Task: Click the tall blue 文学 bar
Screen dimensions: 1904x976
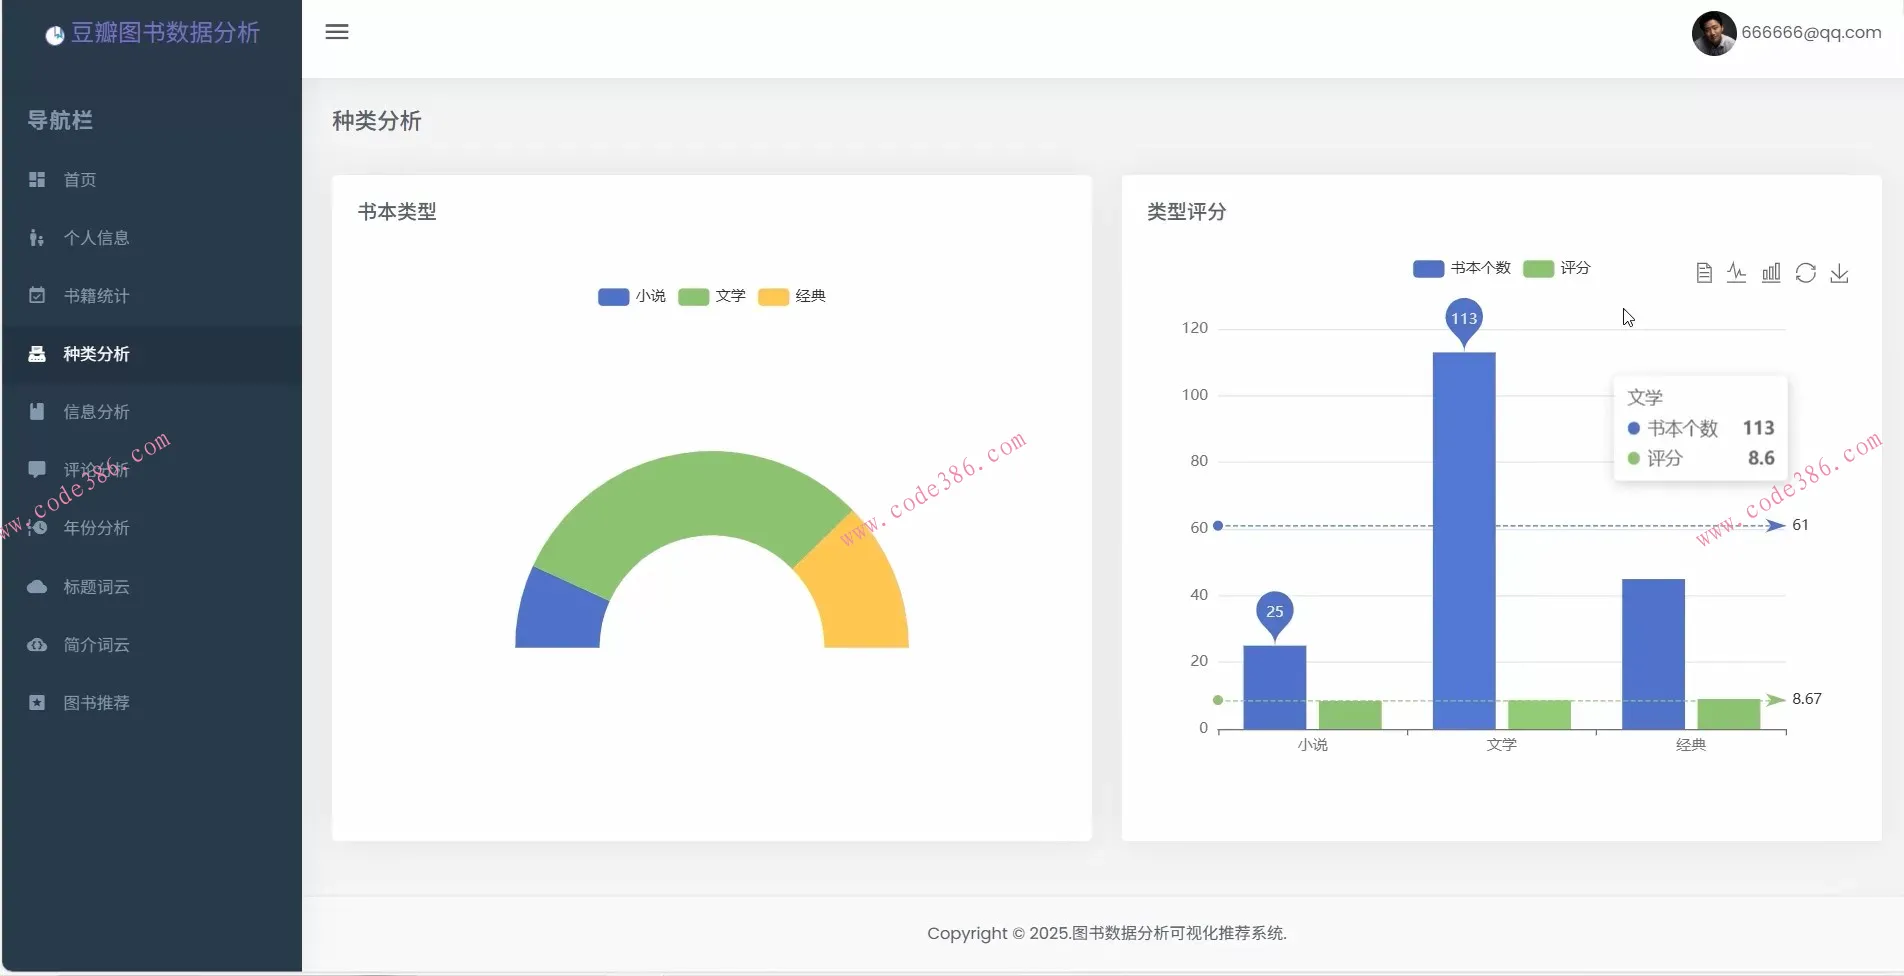Action: pos(1463,540)
